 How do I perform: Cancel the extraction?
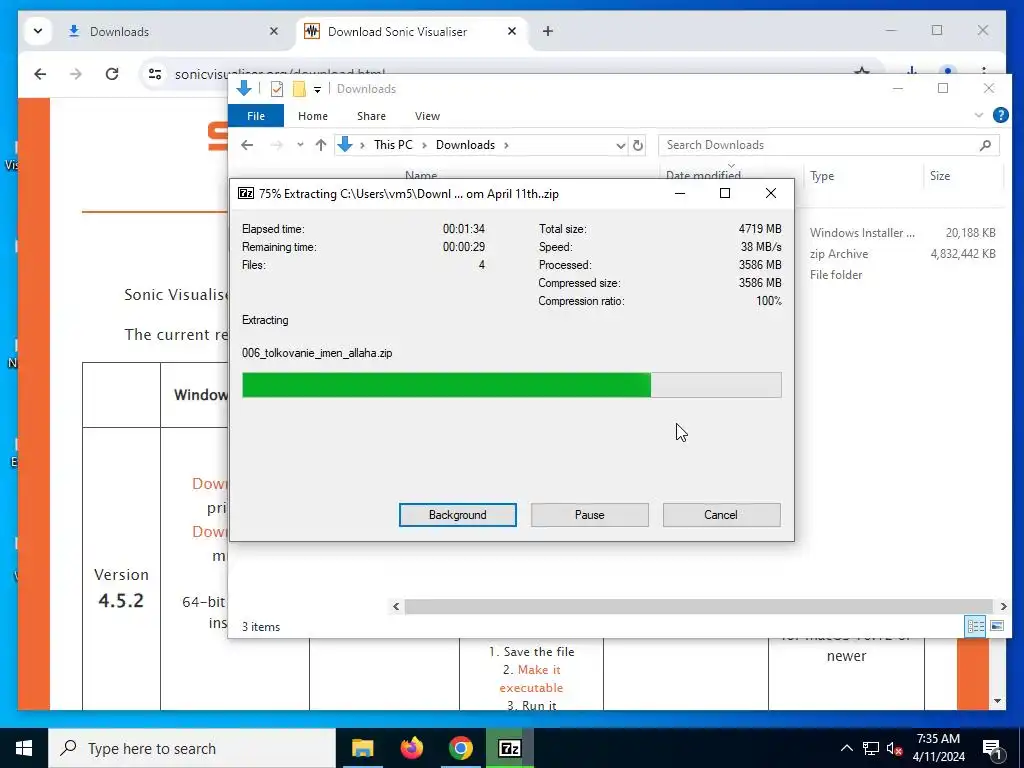(x=721, y=515)
